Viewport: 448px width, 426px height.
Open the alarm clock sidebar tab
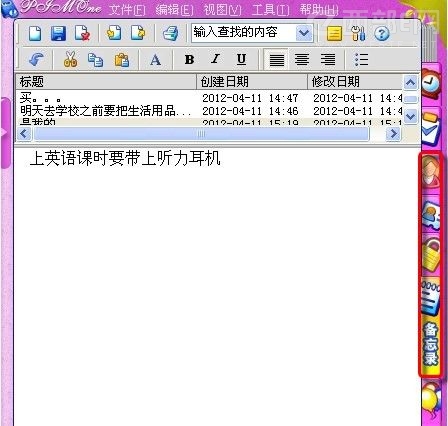pyautogui.click(x=431, y=83)
